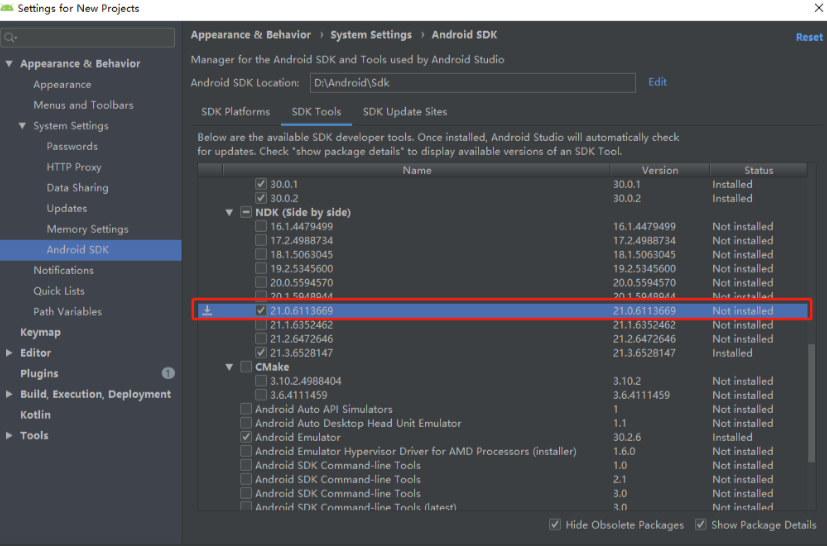The image size is (827, 546).
Task: Open the Quick Lists settings page
Action: click(59, 291)
